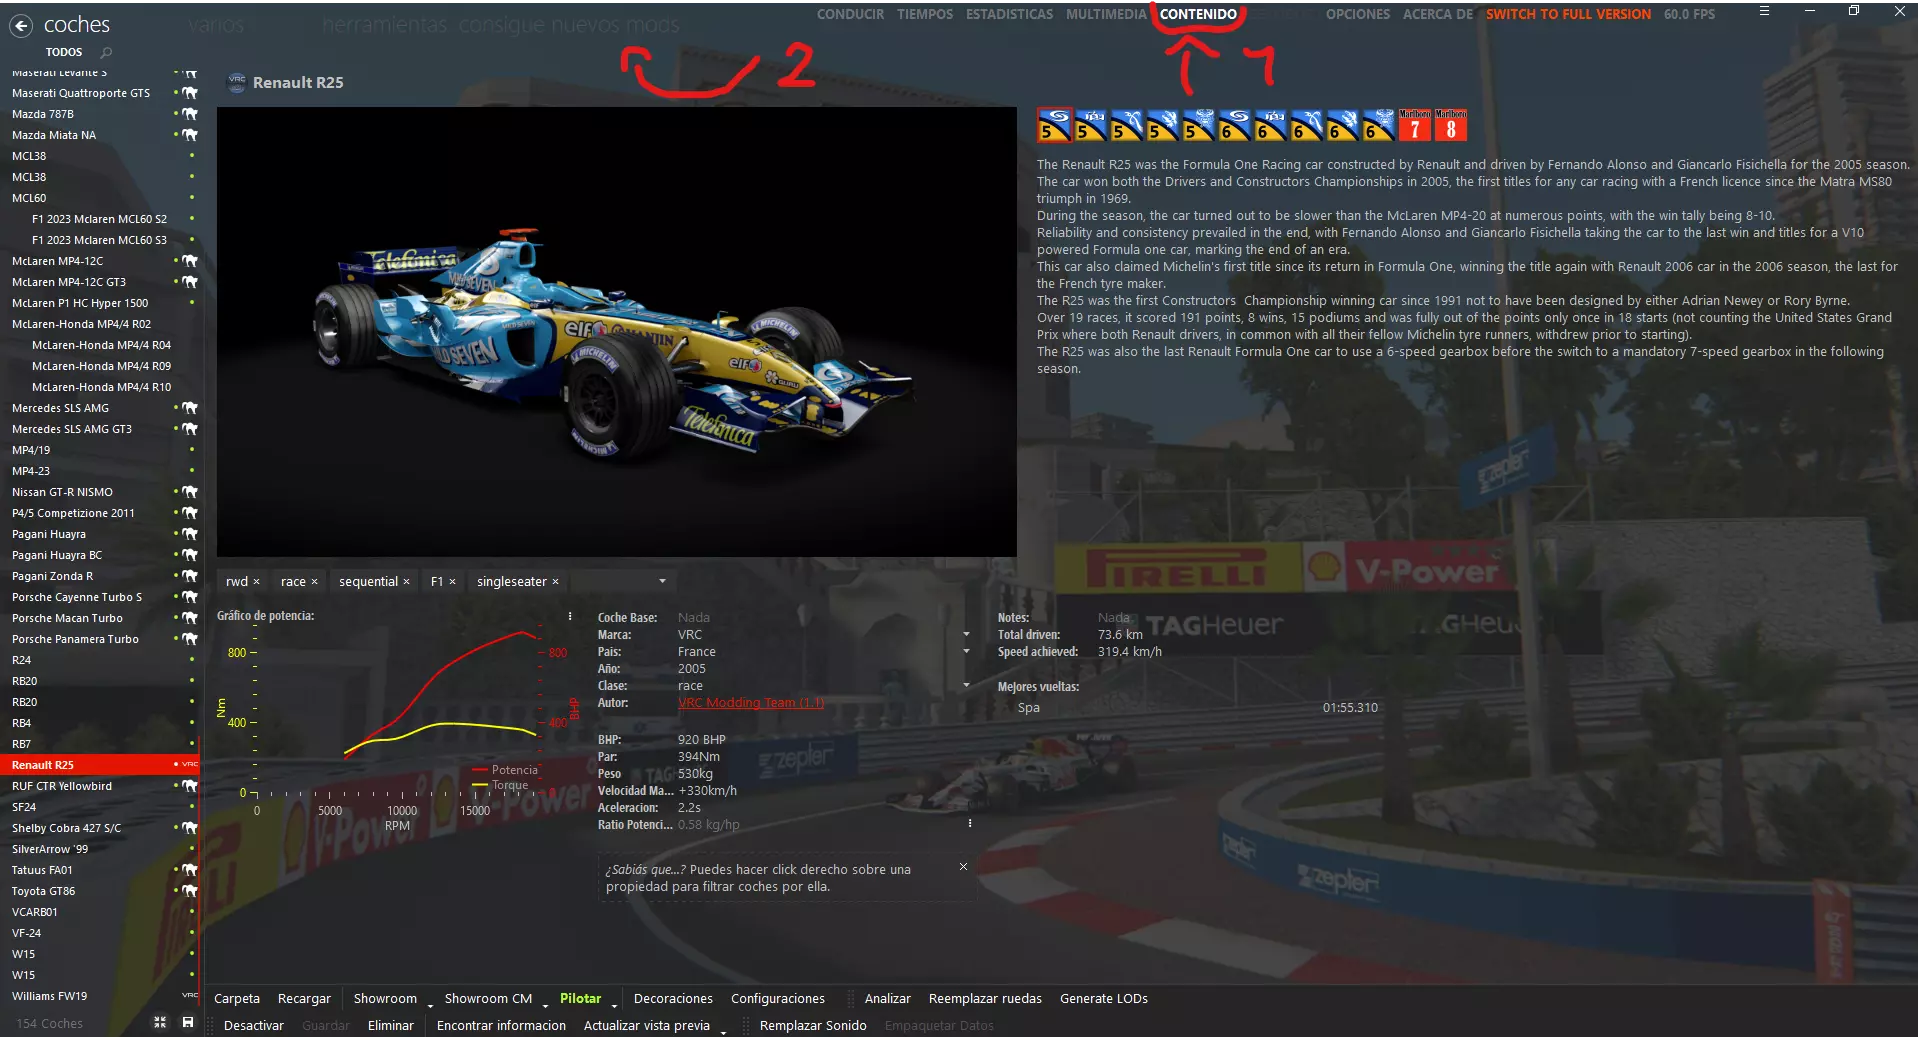Screen dimensions: 1918x1037
Task: Select F1 2023 Mclaren MCL60 S2
Action: coord(100,219)
